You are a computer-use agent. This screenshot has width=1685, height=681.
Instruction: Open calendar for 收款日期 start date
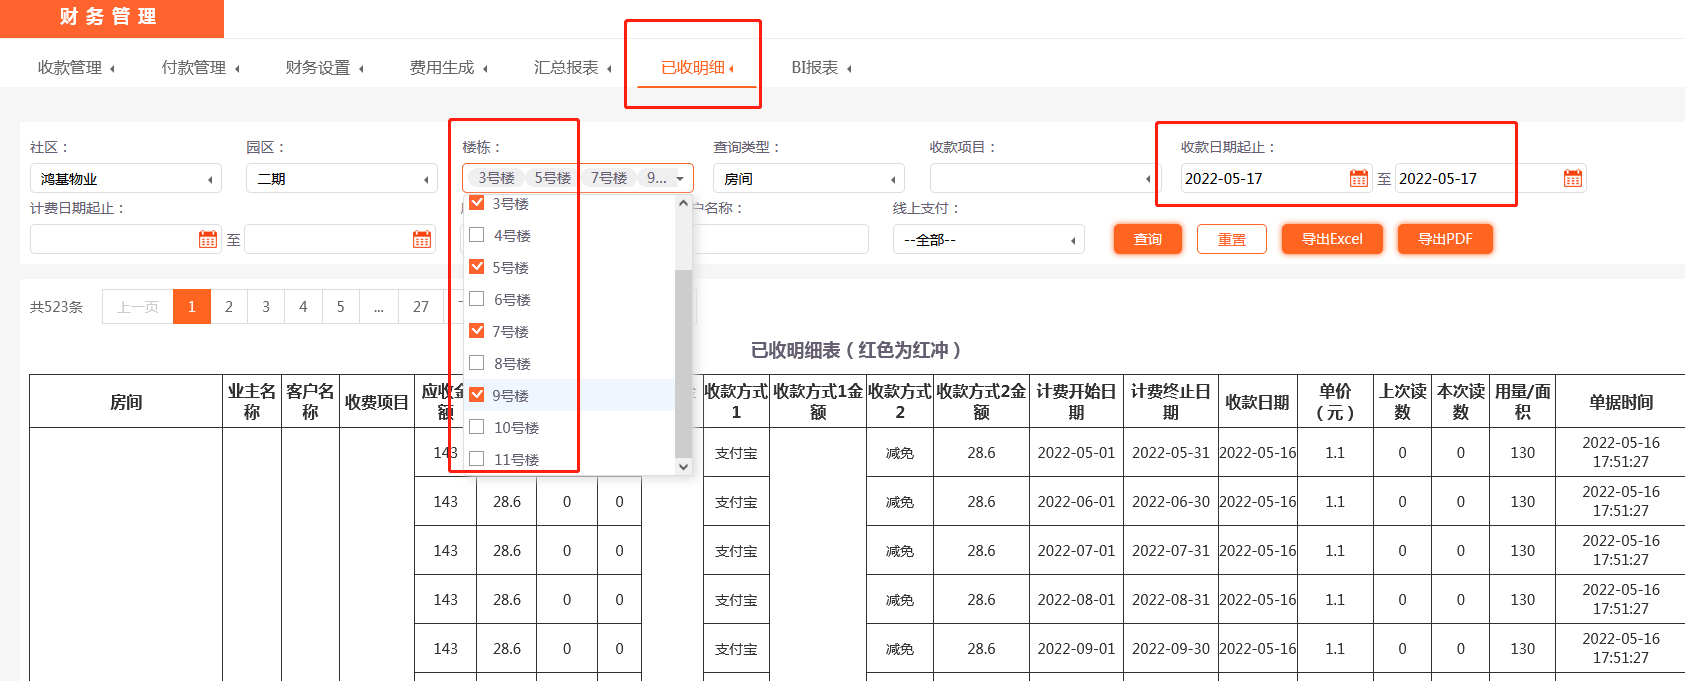click(1358, 179)
